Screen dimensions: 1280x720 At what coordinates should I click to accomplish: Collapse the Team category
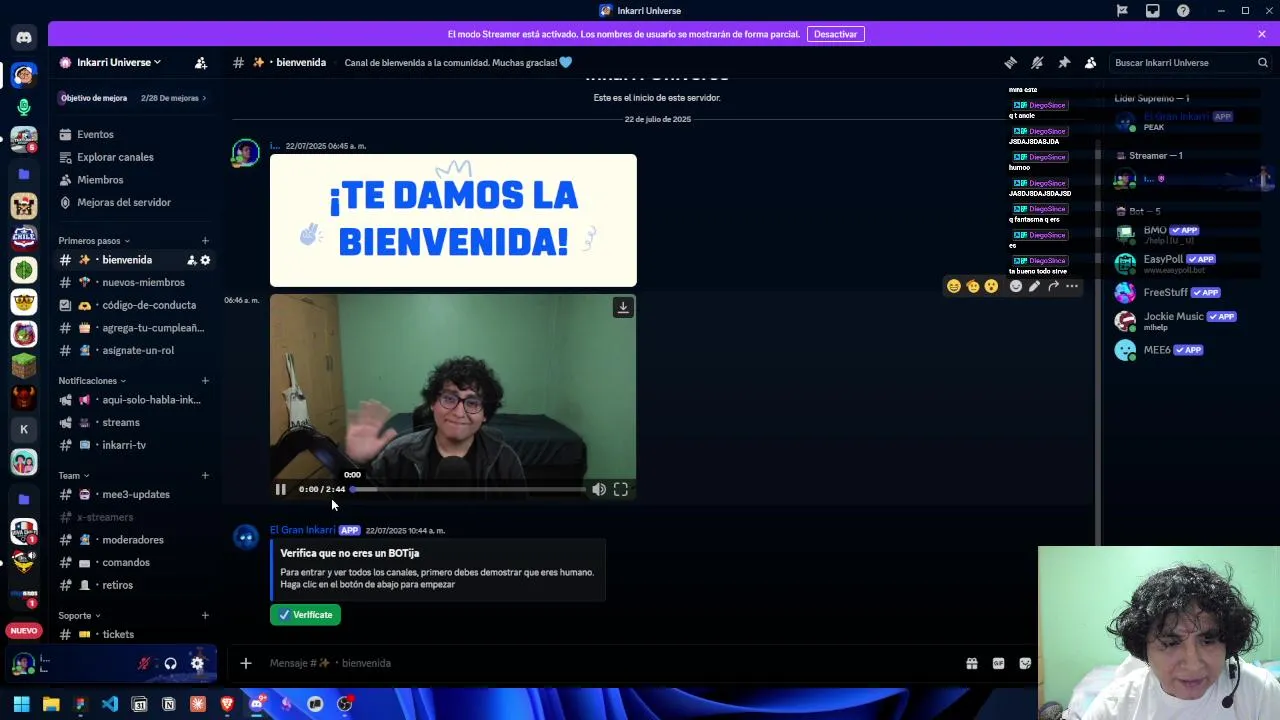click(x=74, y=476)
